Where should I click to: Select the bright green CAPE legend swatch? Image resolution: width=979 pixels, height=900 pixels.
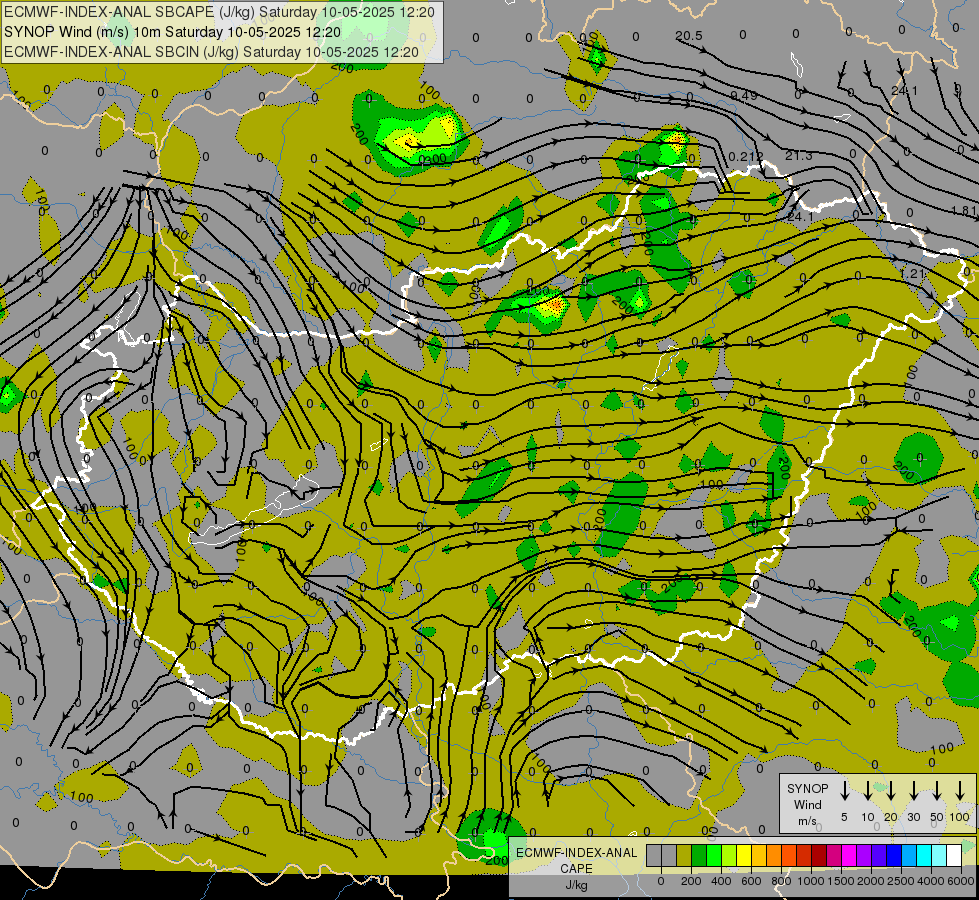tap(714, 856)
